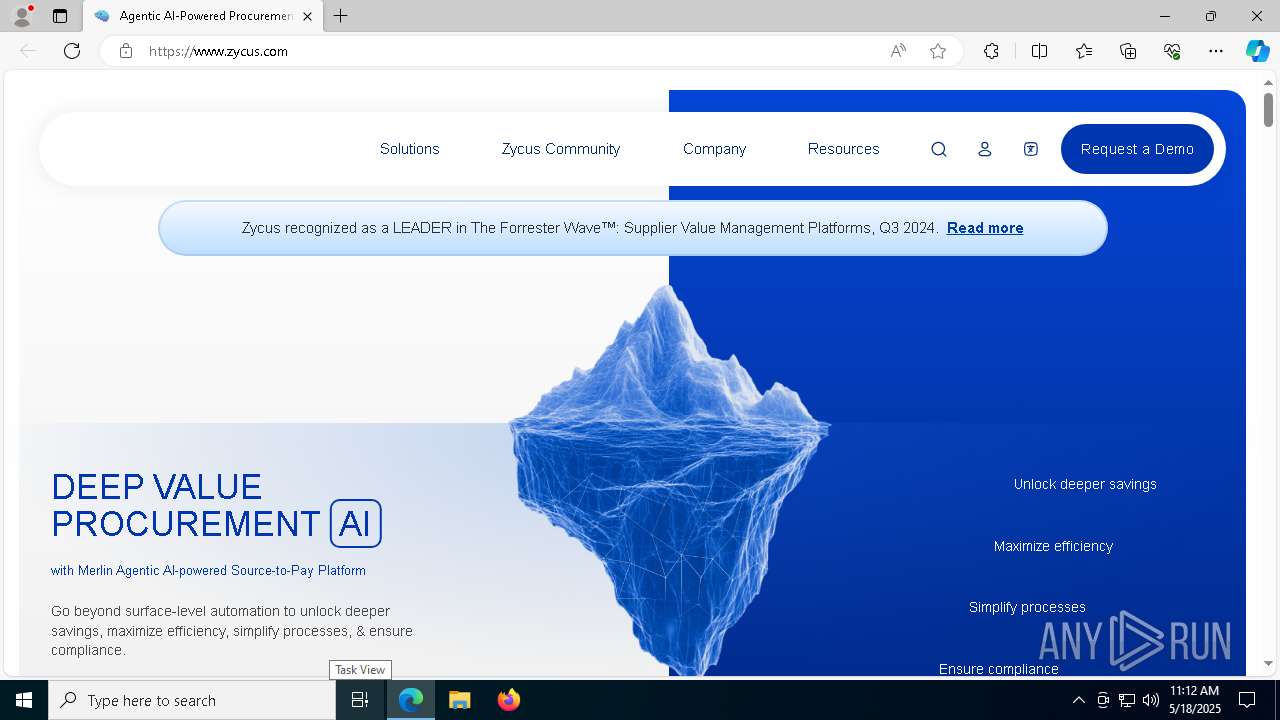Open the Windows Start menu
The width and height of the screenshot is (1280, 720).
coord(24,700)
